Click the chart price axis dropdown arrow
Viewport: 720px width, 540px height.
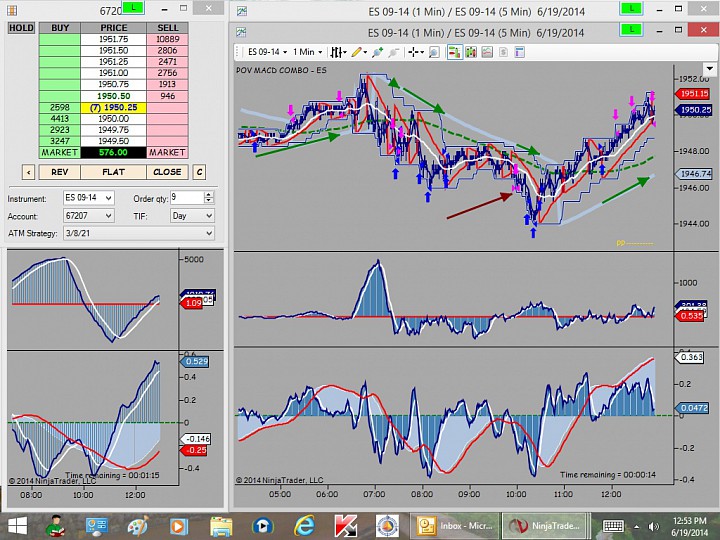pyautogui.click(x=709, y=69)
